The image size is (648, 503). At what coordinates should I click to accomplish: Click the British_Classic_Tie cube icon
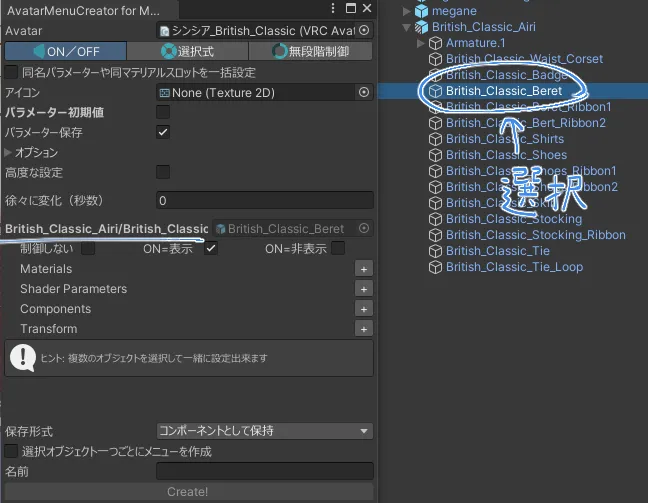point(435,251)
